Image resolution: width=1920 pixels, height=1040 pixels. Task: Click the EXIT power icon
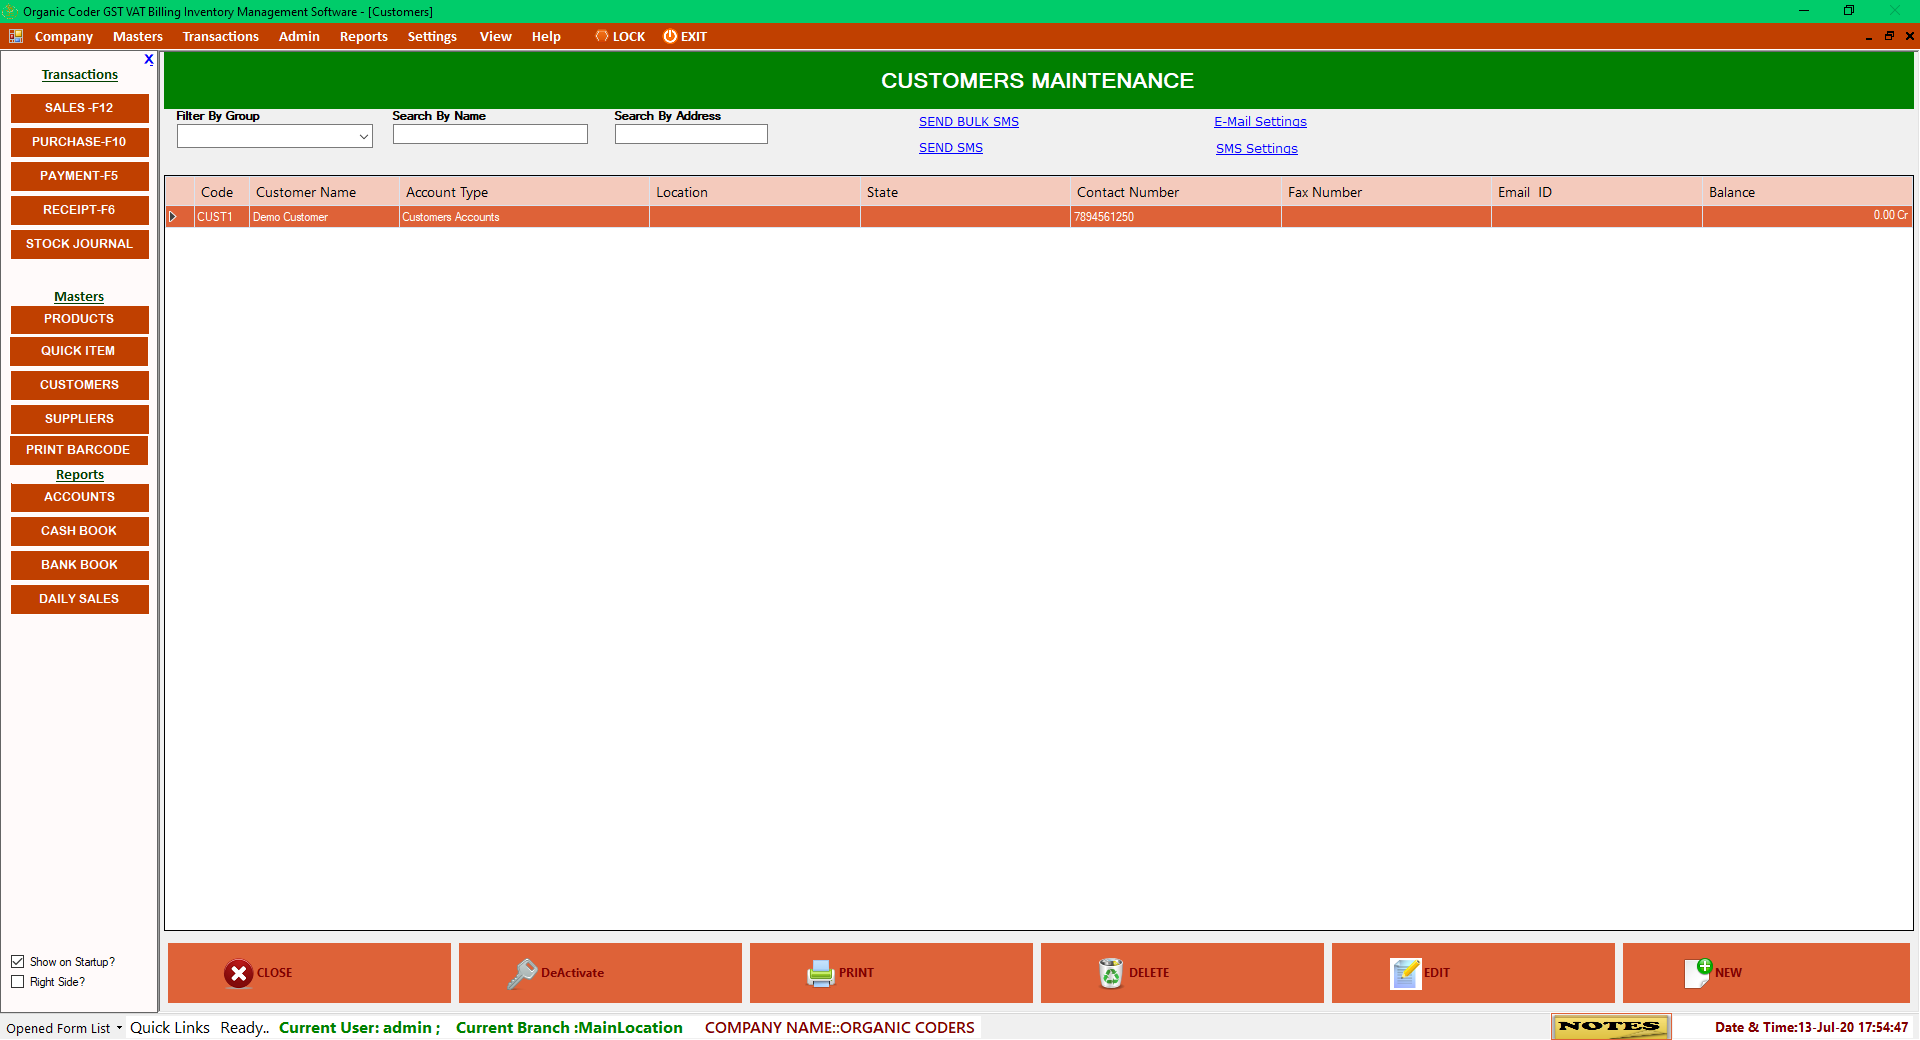(669, 36)
